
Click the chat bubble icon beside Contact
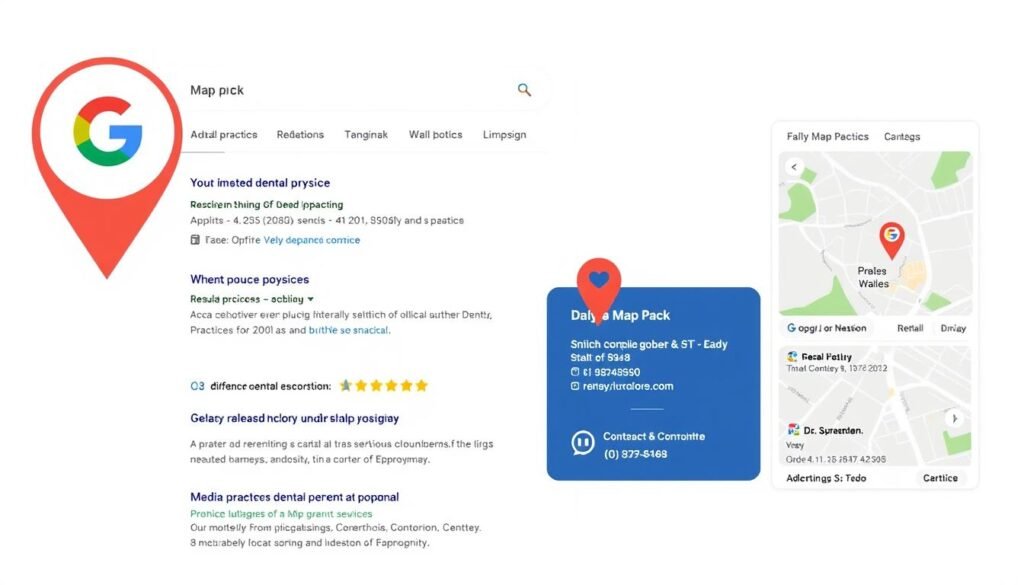(x=582, y=443)
